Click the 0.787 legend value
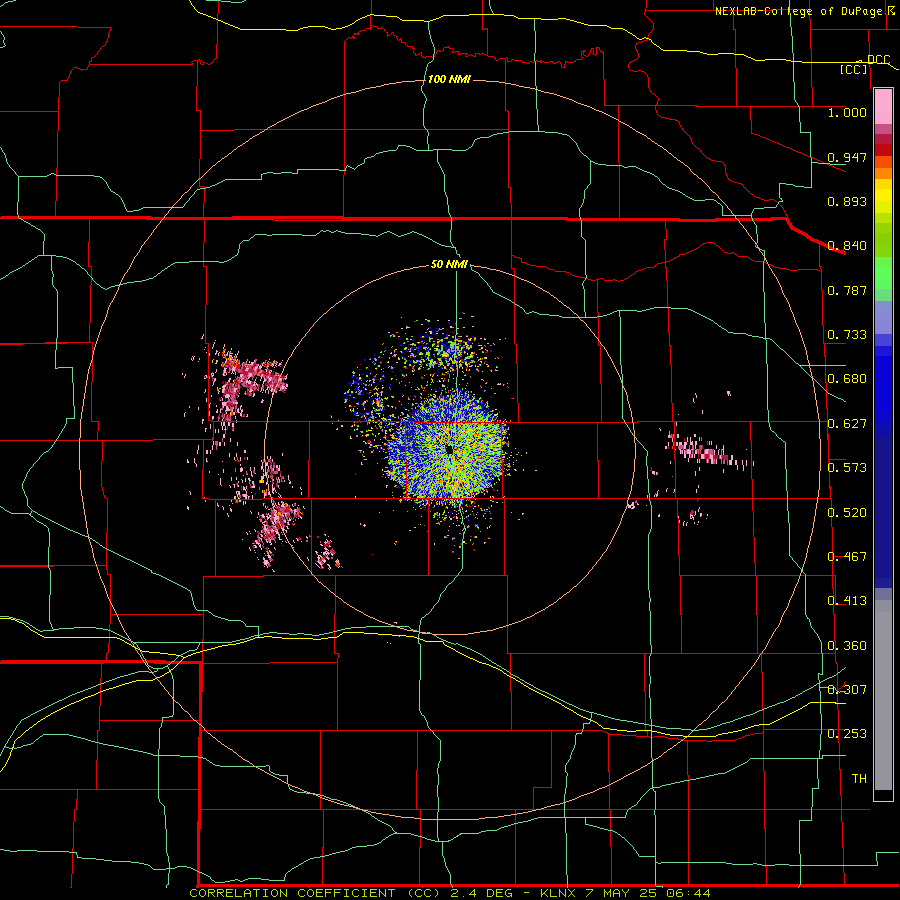 847,290
